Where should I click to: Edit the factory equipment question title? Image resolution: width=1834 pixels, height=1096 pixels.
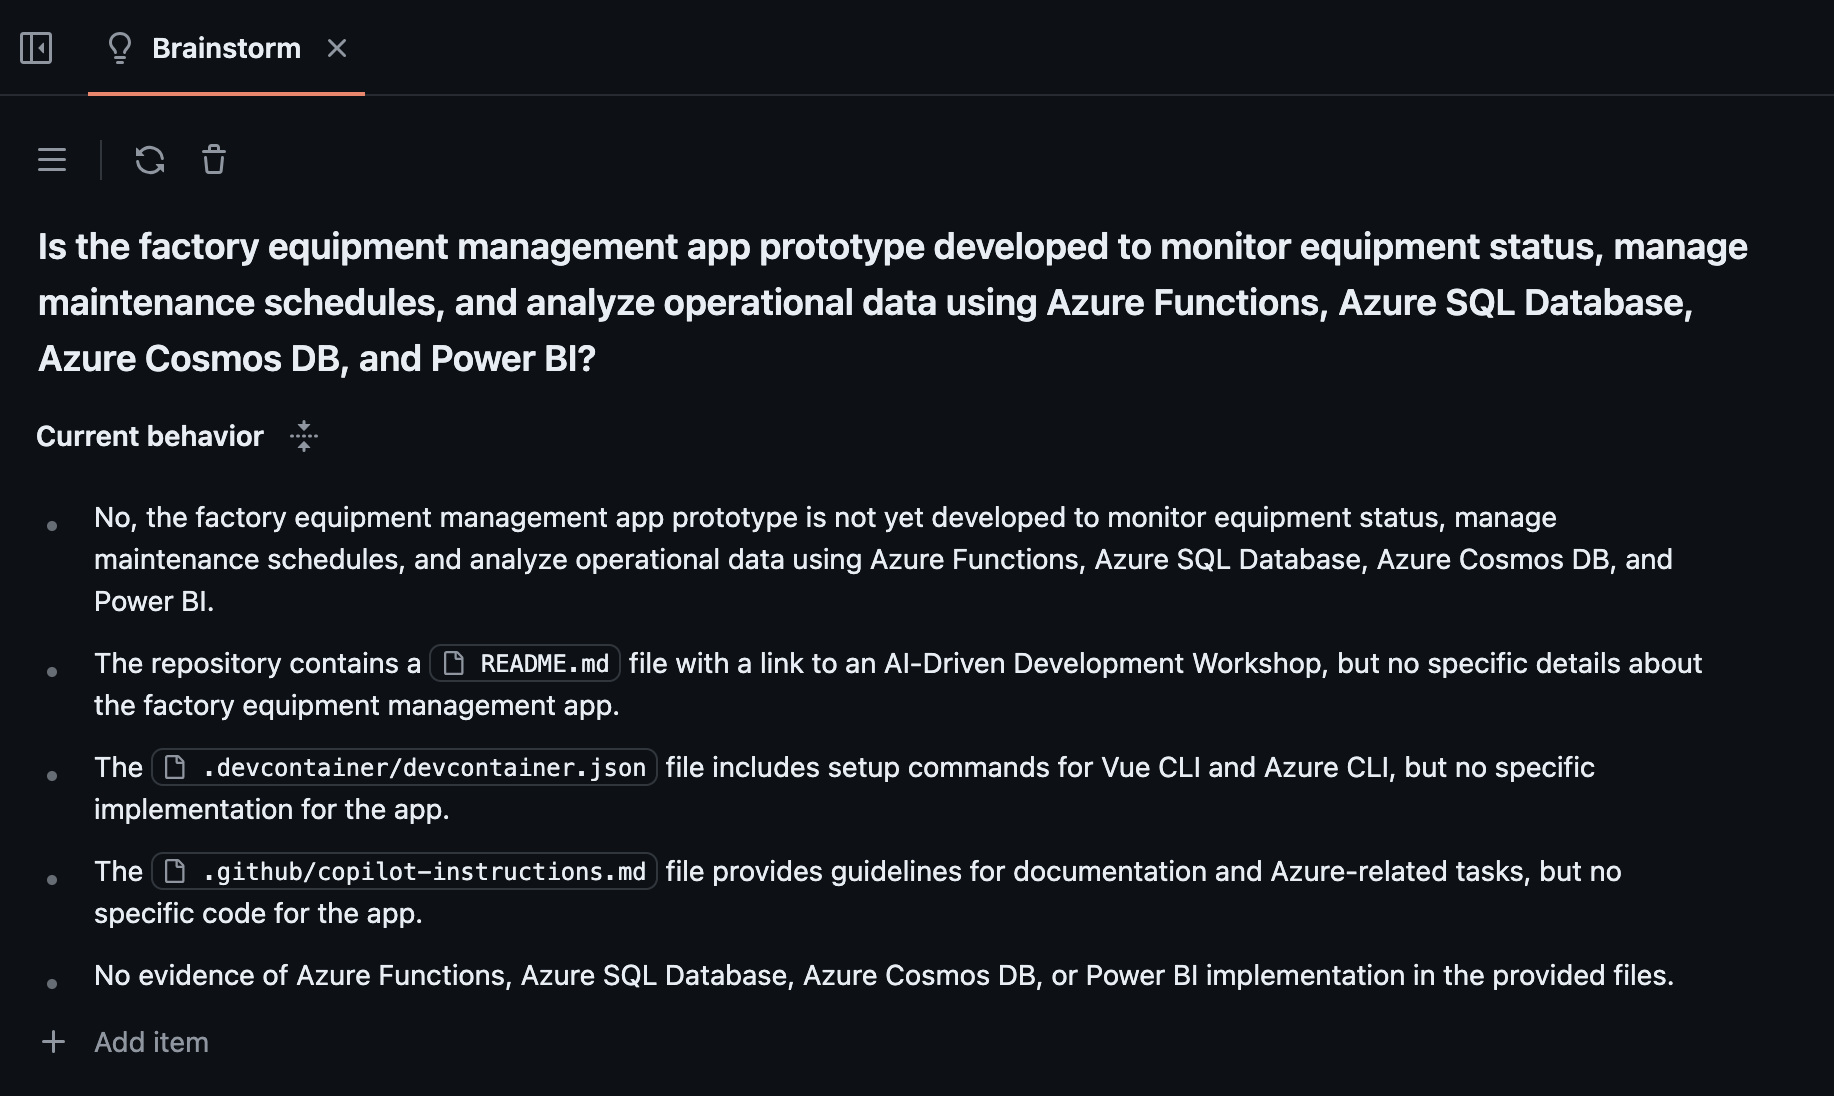892,303
